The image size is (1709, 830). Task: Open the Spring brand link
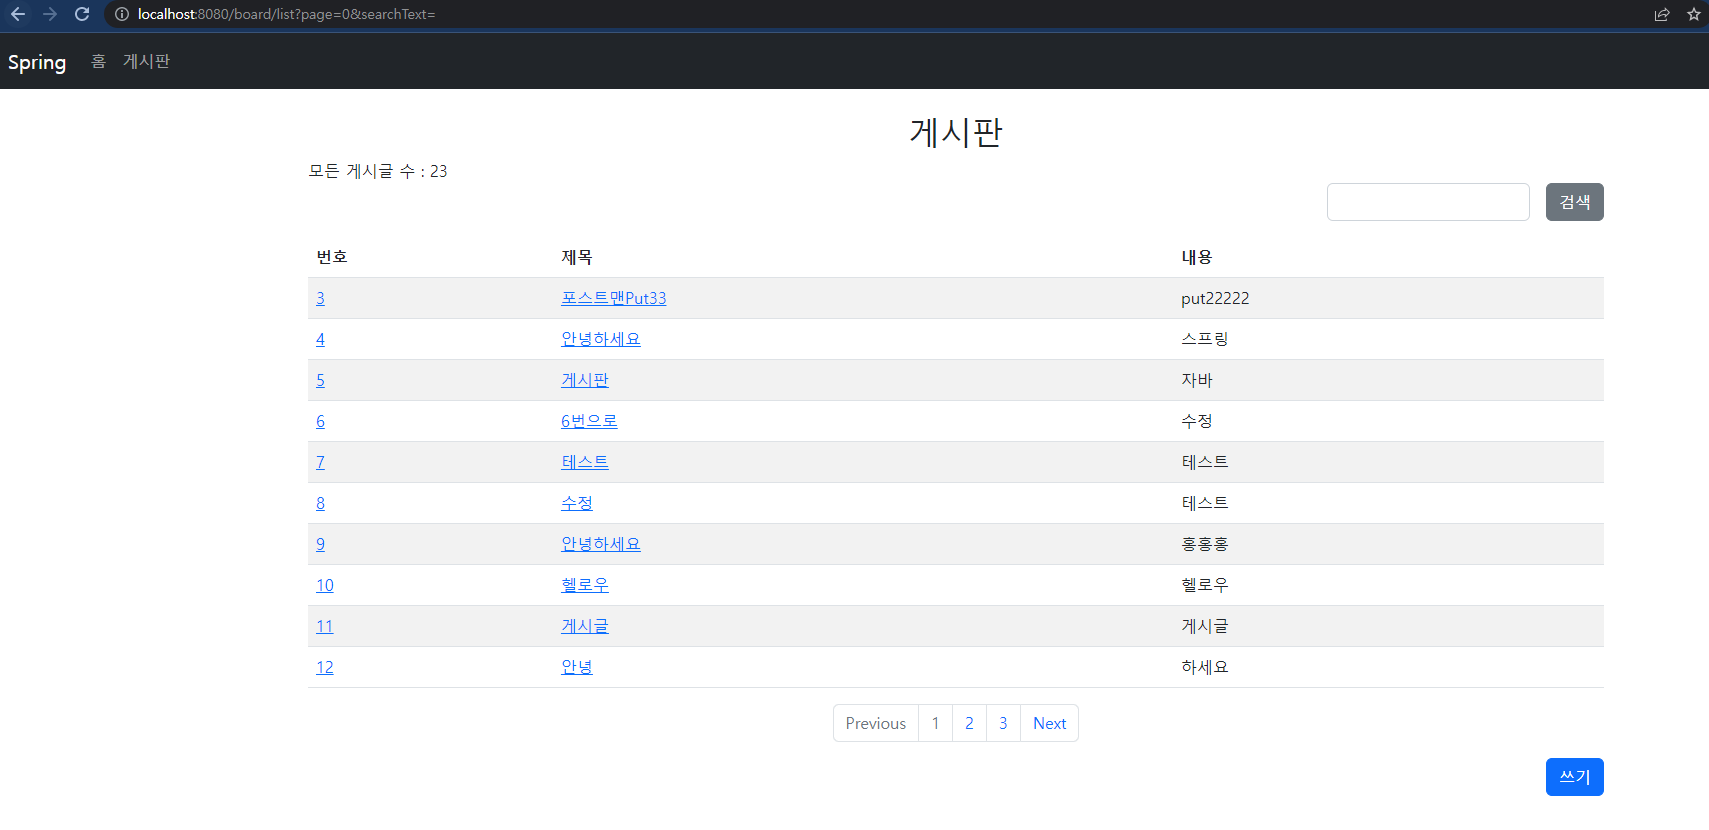point(37,62)
